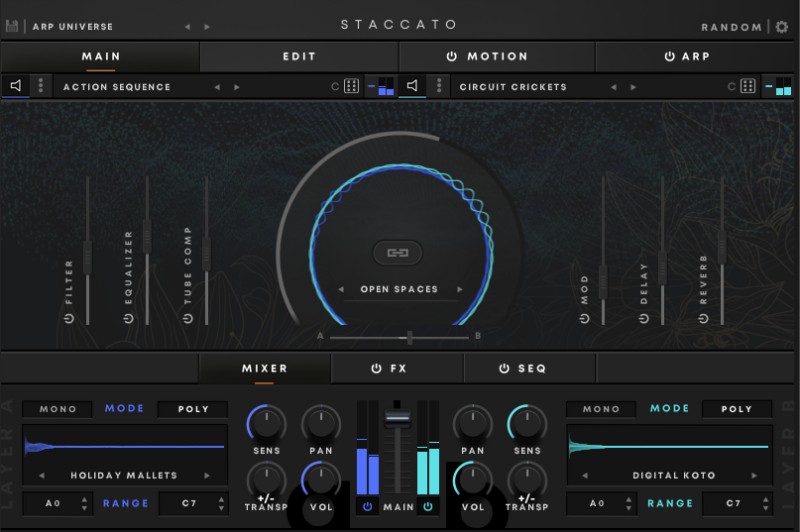Mute layer B using the speaker icon
The image size is (800, 532).
(x=413, y=86)
